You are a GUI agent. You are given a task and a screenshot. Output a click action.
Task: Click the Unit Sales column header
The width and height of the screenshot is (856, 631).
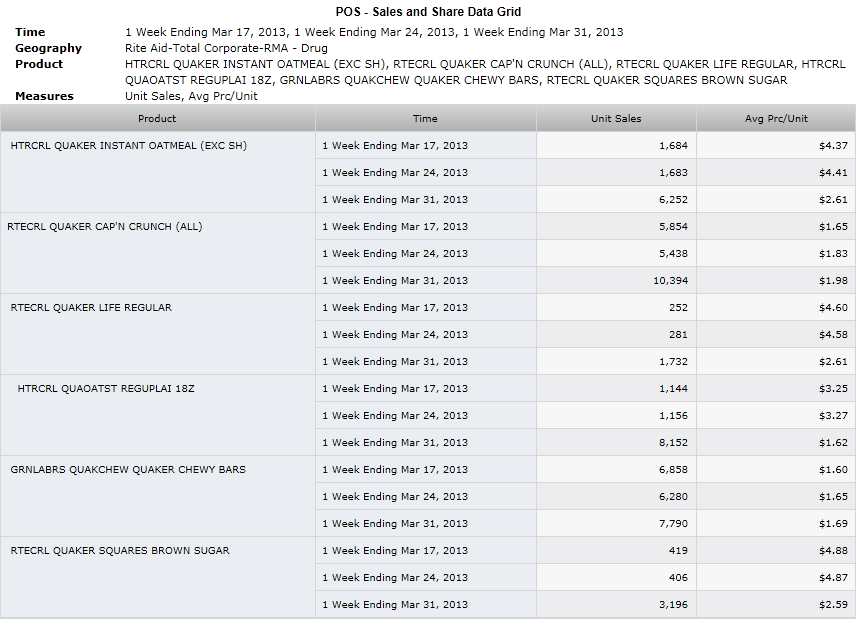(616, 118)
